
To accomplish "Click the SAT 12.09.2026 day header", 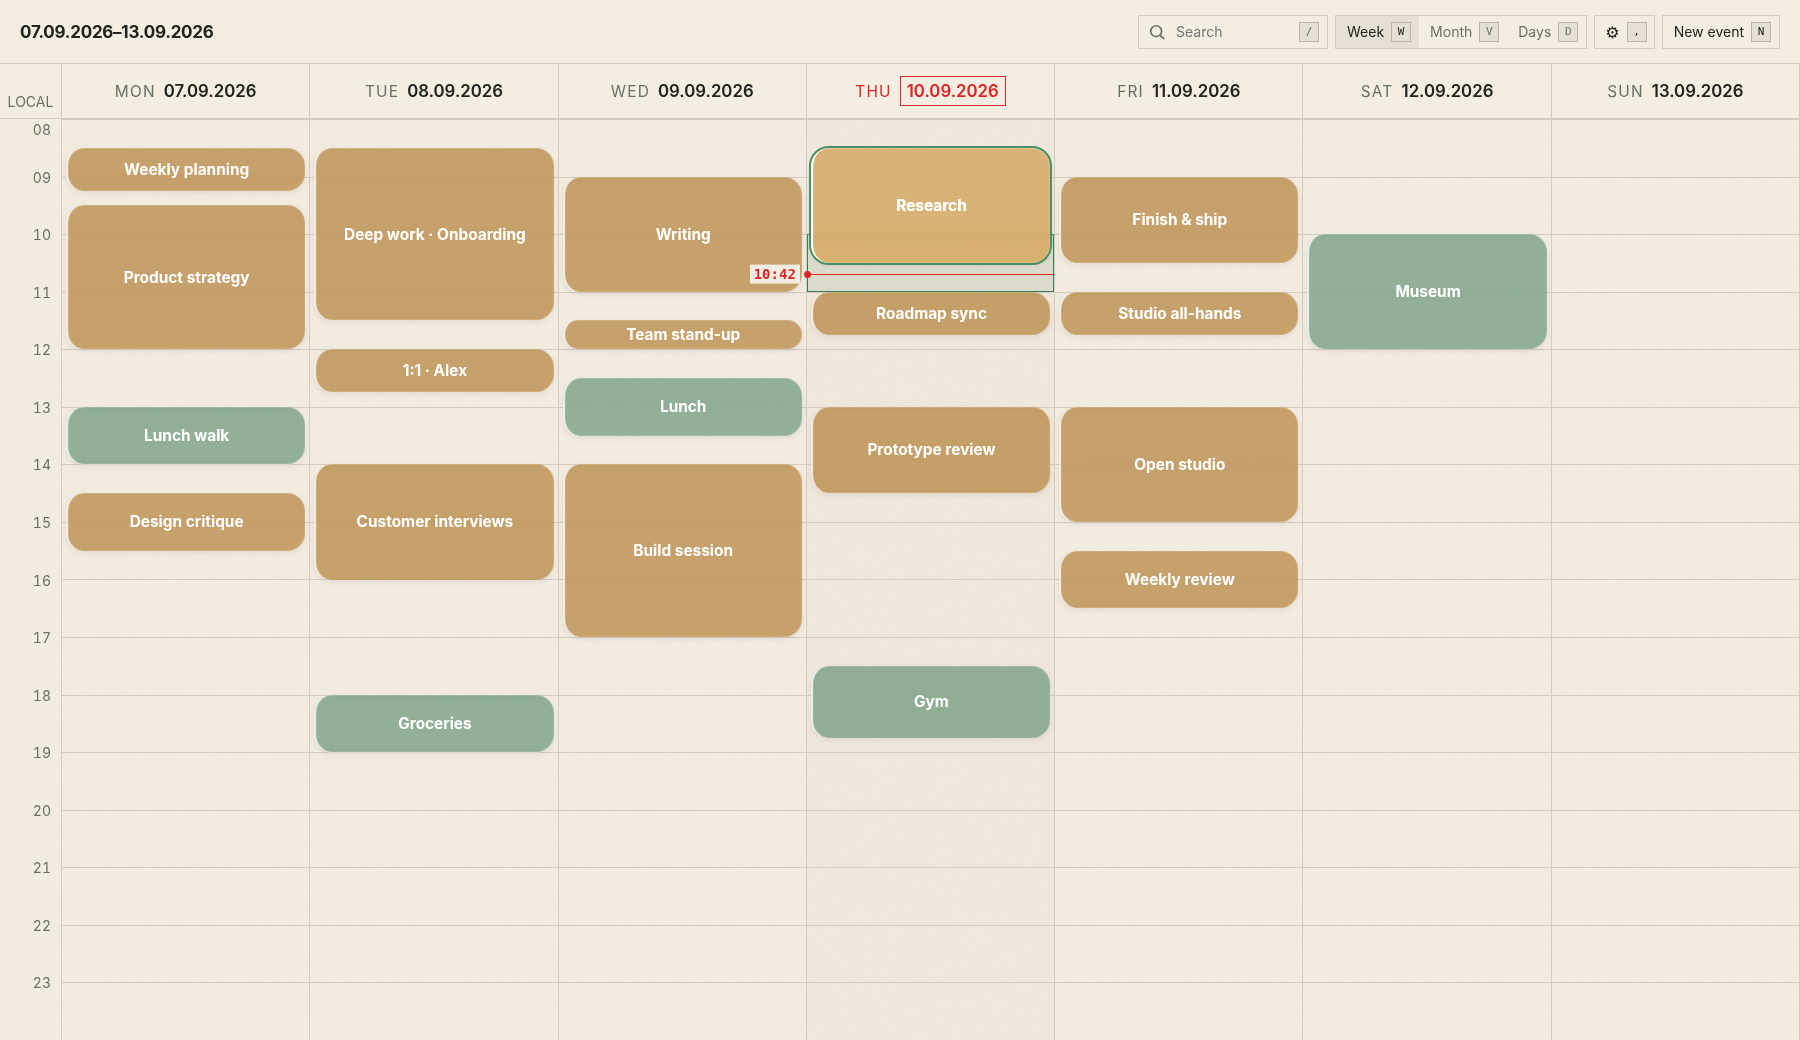I will (1427, 91).
